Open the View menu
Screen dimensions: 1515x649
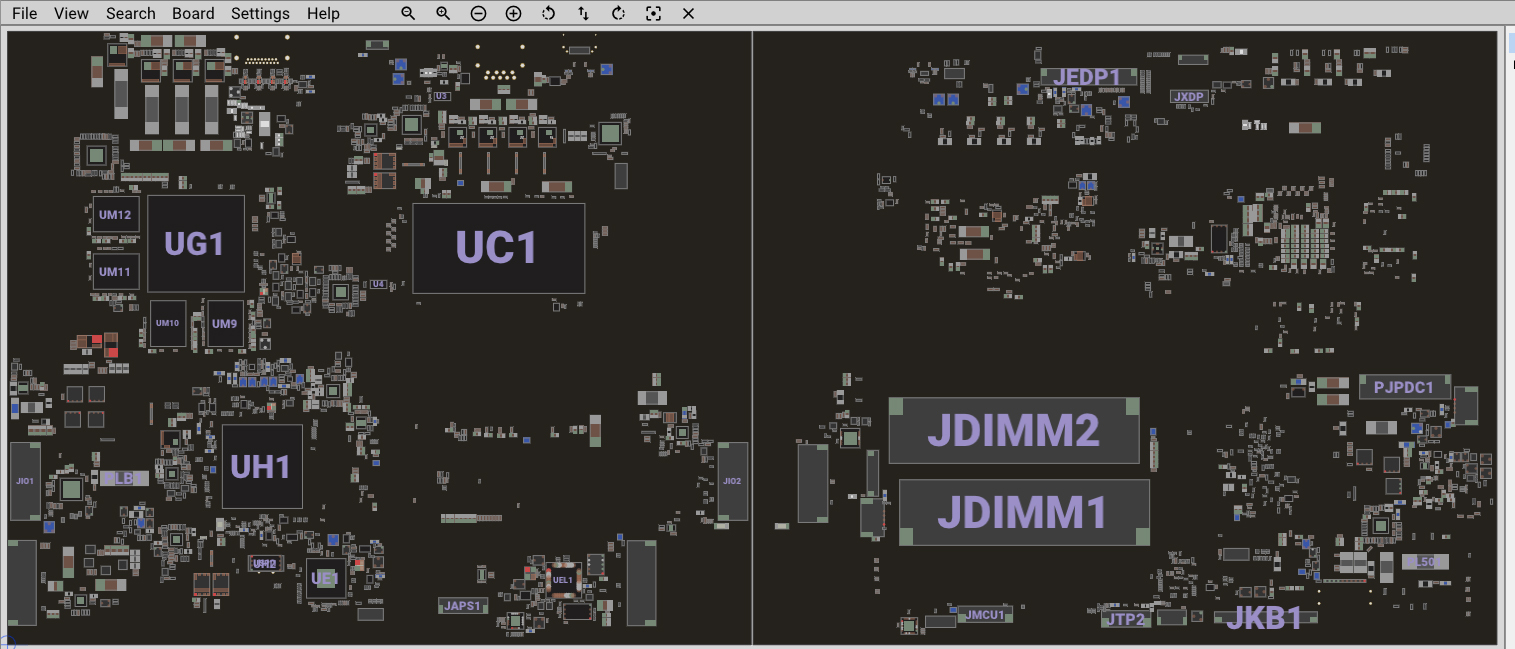[71, 14]
